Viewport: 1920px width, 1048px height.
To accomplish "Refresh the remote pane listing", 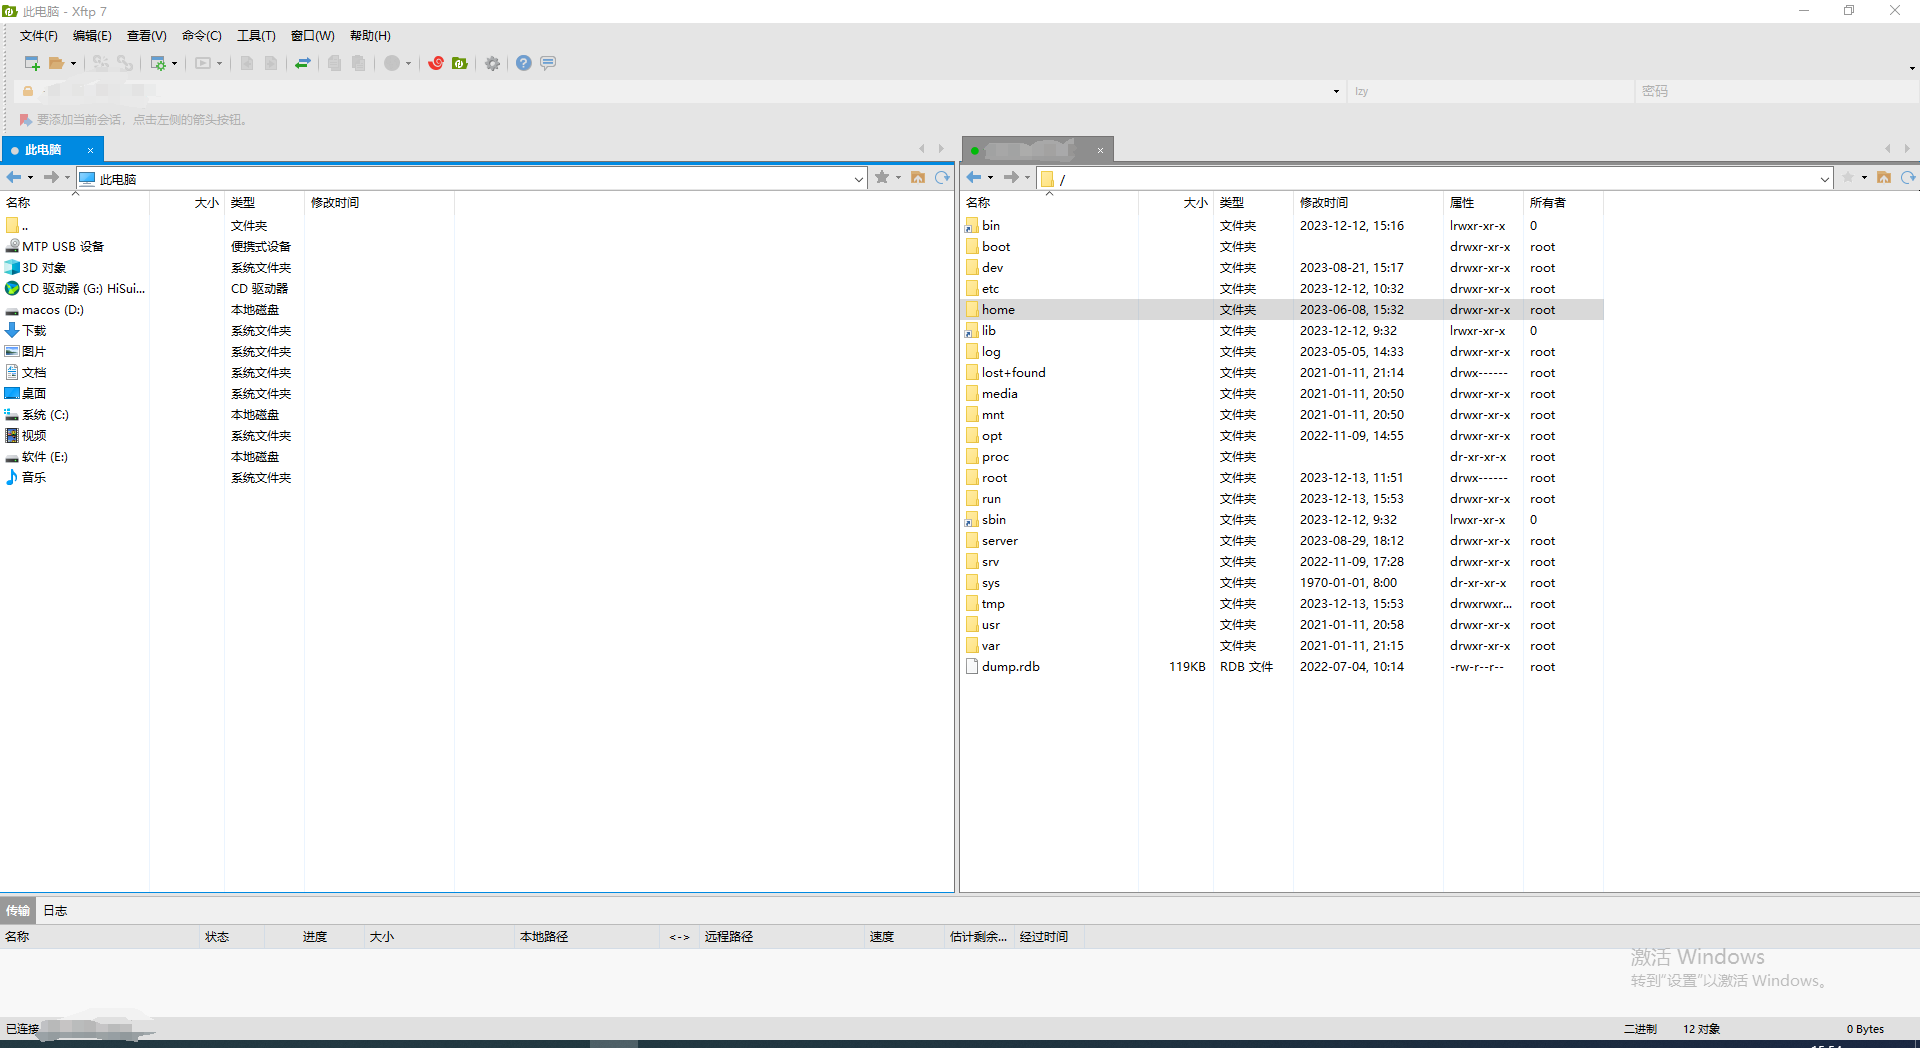I will point(1908,177).
